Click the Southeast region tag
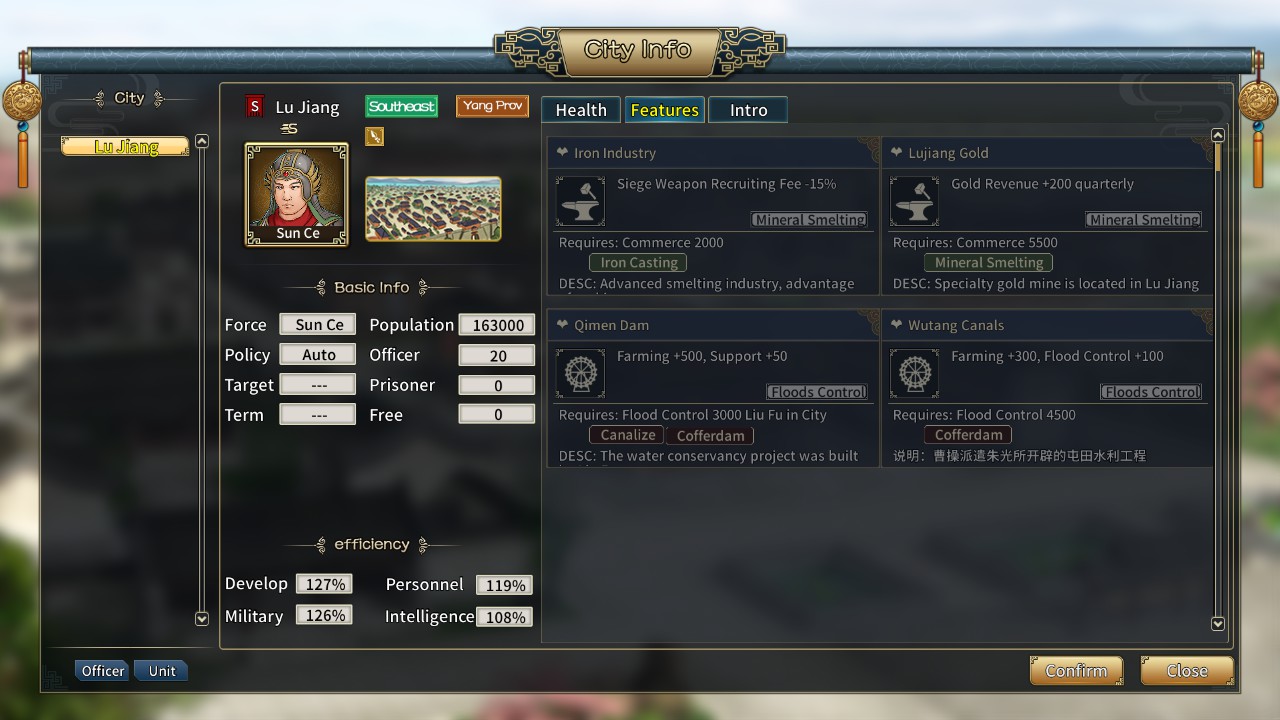Image resolution: width=1280 pixels, height=720 pixels. tap(401, 106)
